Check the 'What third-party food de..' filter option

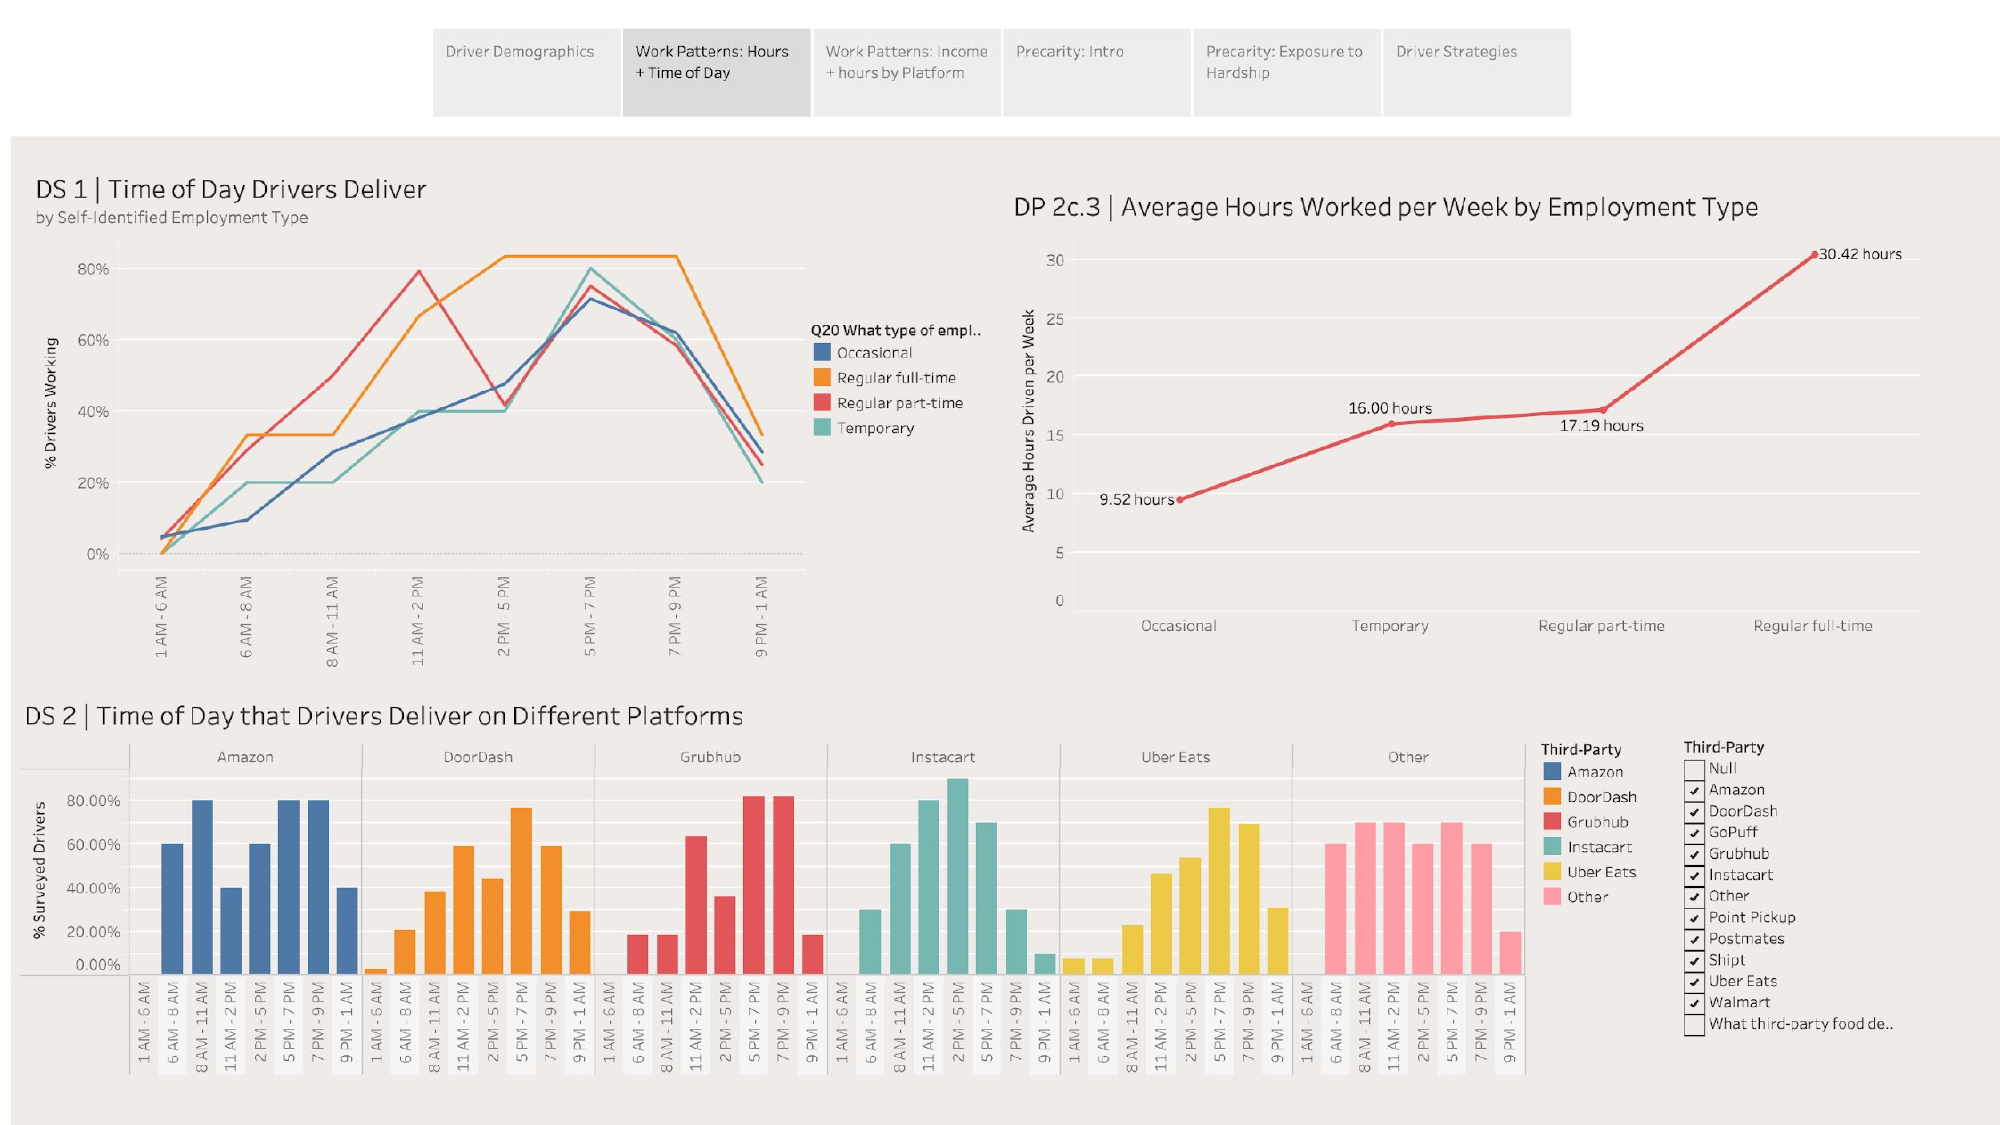click(x=1691, y=1022)
